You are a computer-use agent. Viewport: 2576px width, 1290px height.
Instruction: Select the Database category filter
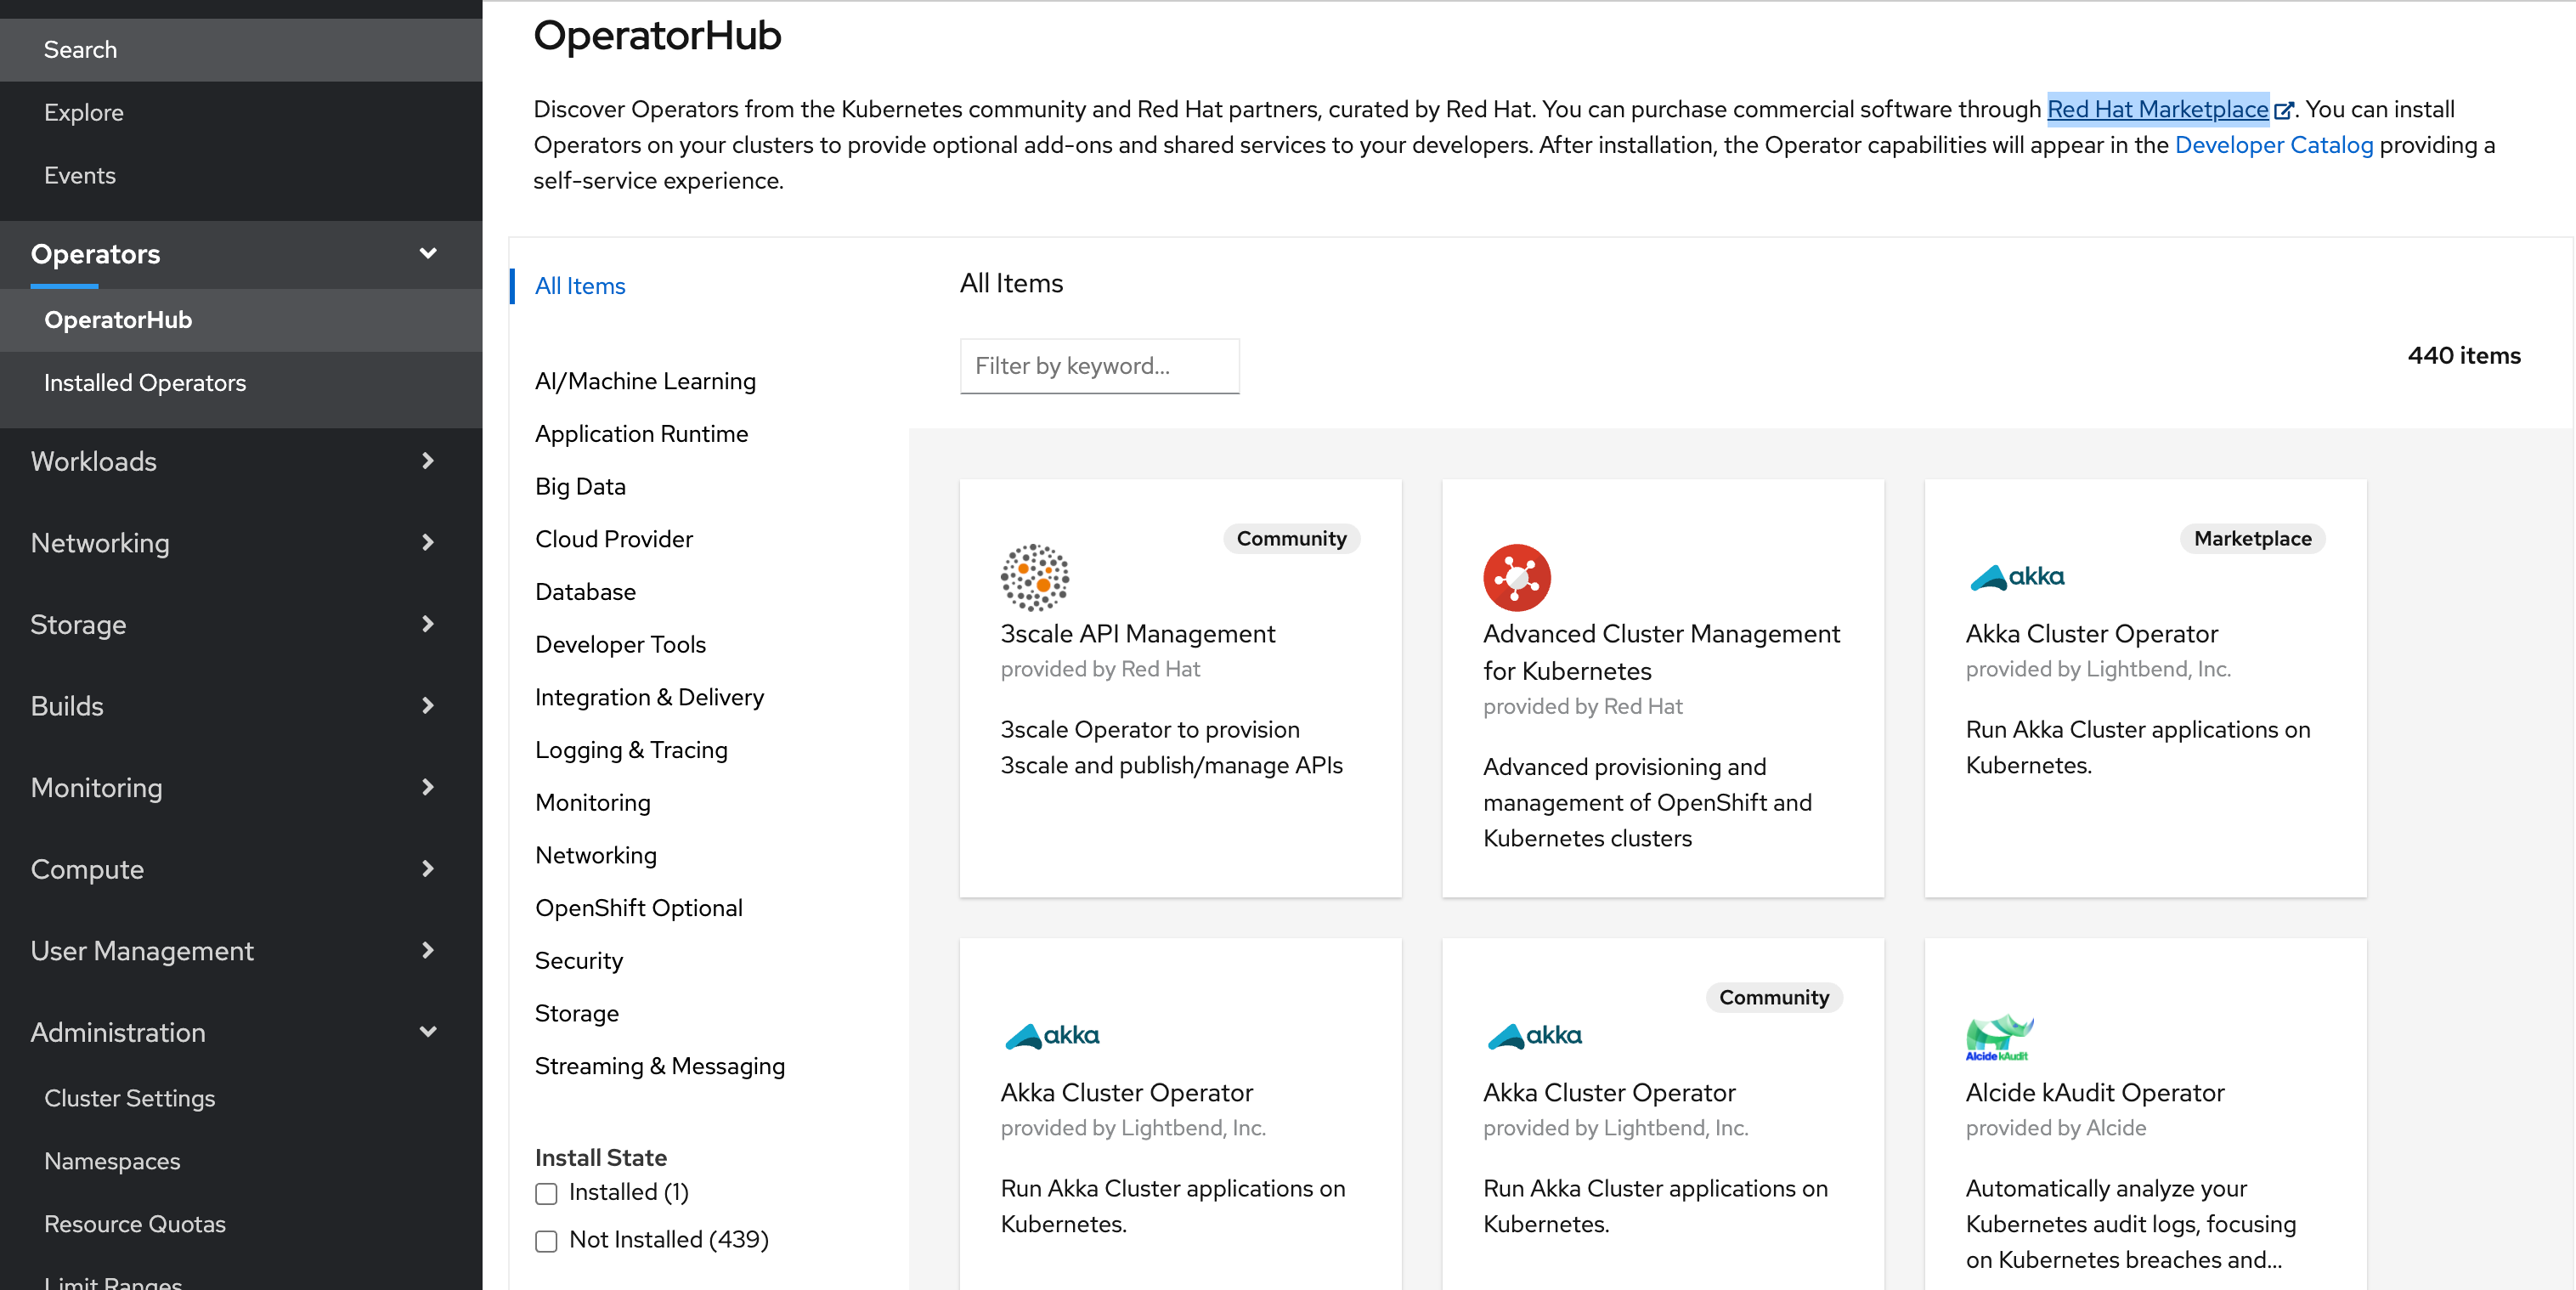(x=585, y=592)
